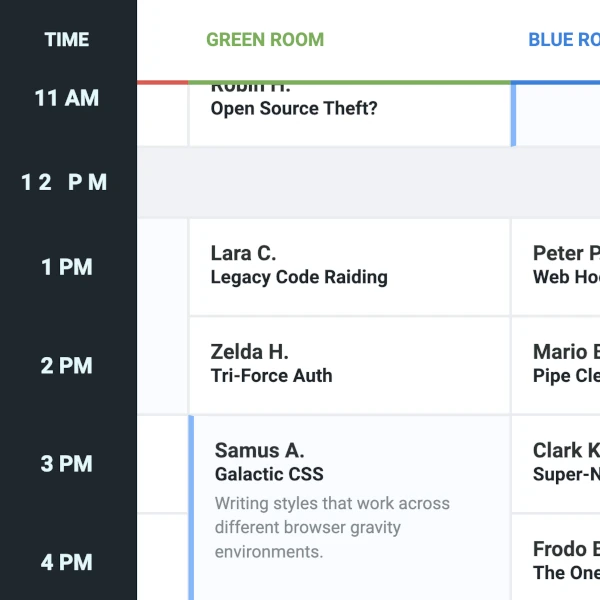Viewport: 600px width, 600px height.
Task: Click the TIME column header
Action: [x=67, y=40]
